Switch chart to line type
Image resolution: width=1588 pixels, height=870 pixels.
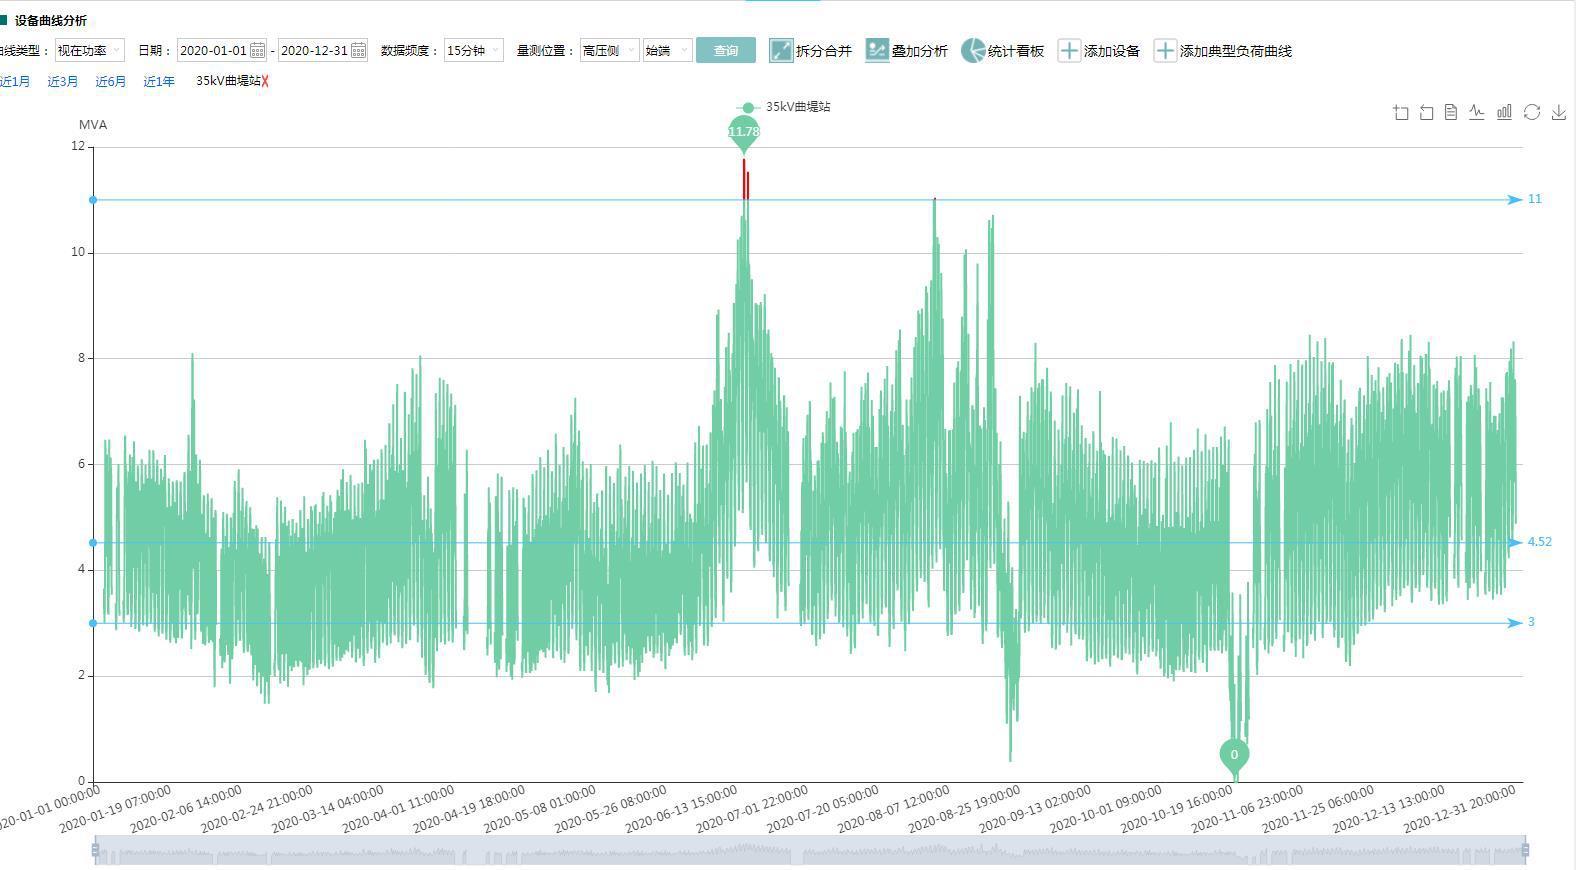pyautogui.click(x=1477, y=113)
